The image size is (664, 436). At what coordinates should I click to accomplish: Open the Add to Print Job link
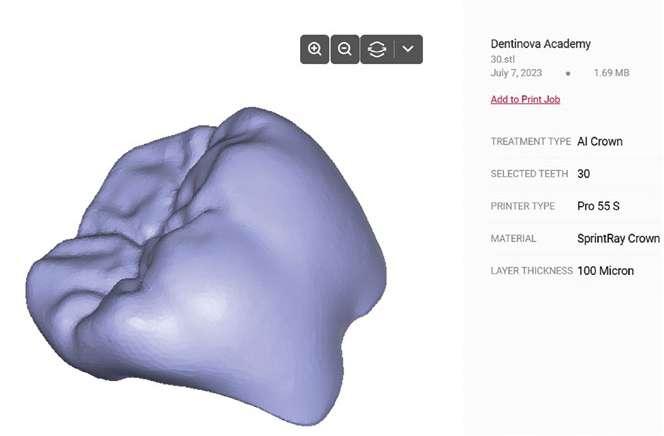(525, 99)
